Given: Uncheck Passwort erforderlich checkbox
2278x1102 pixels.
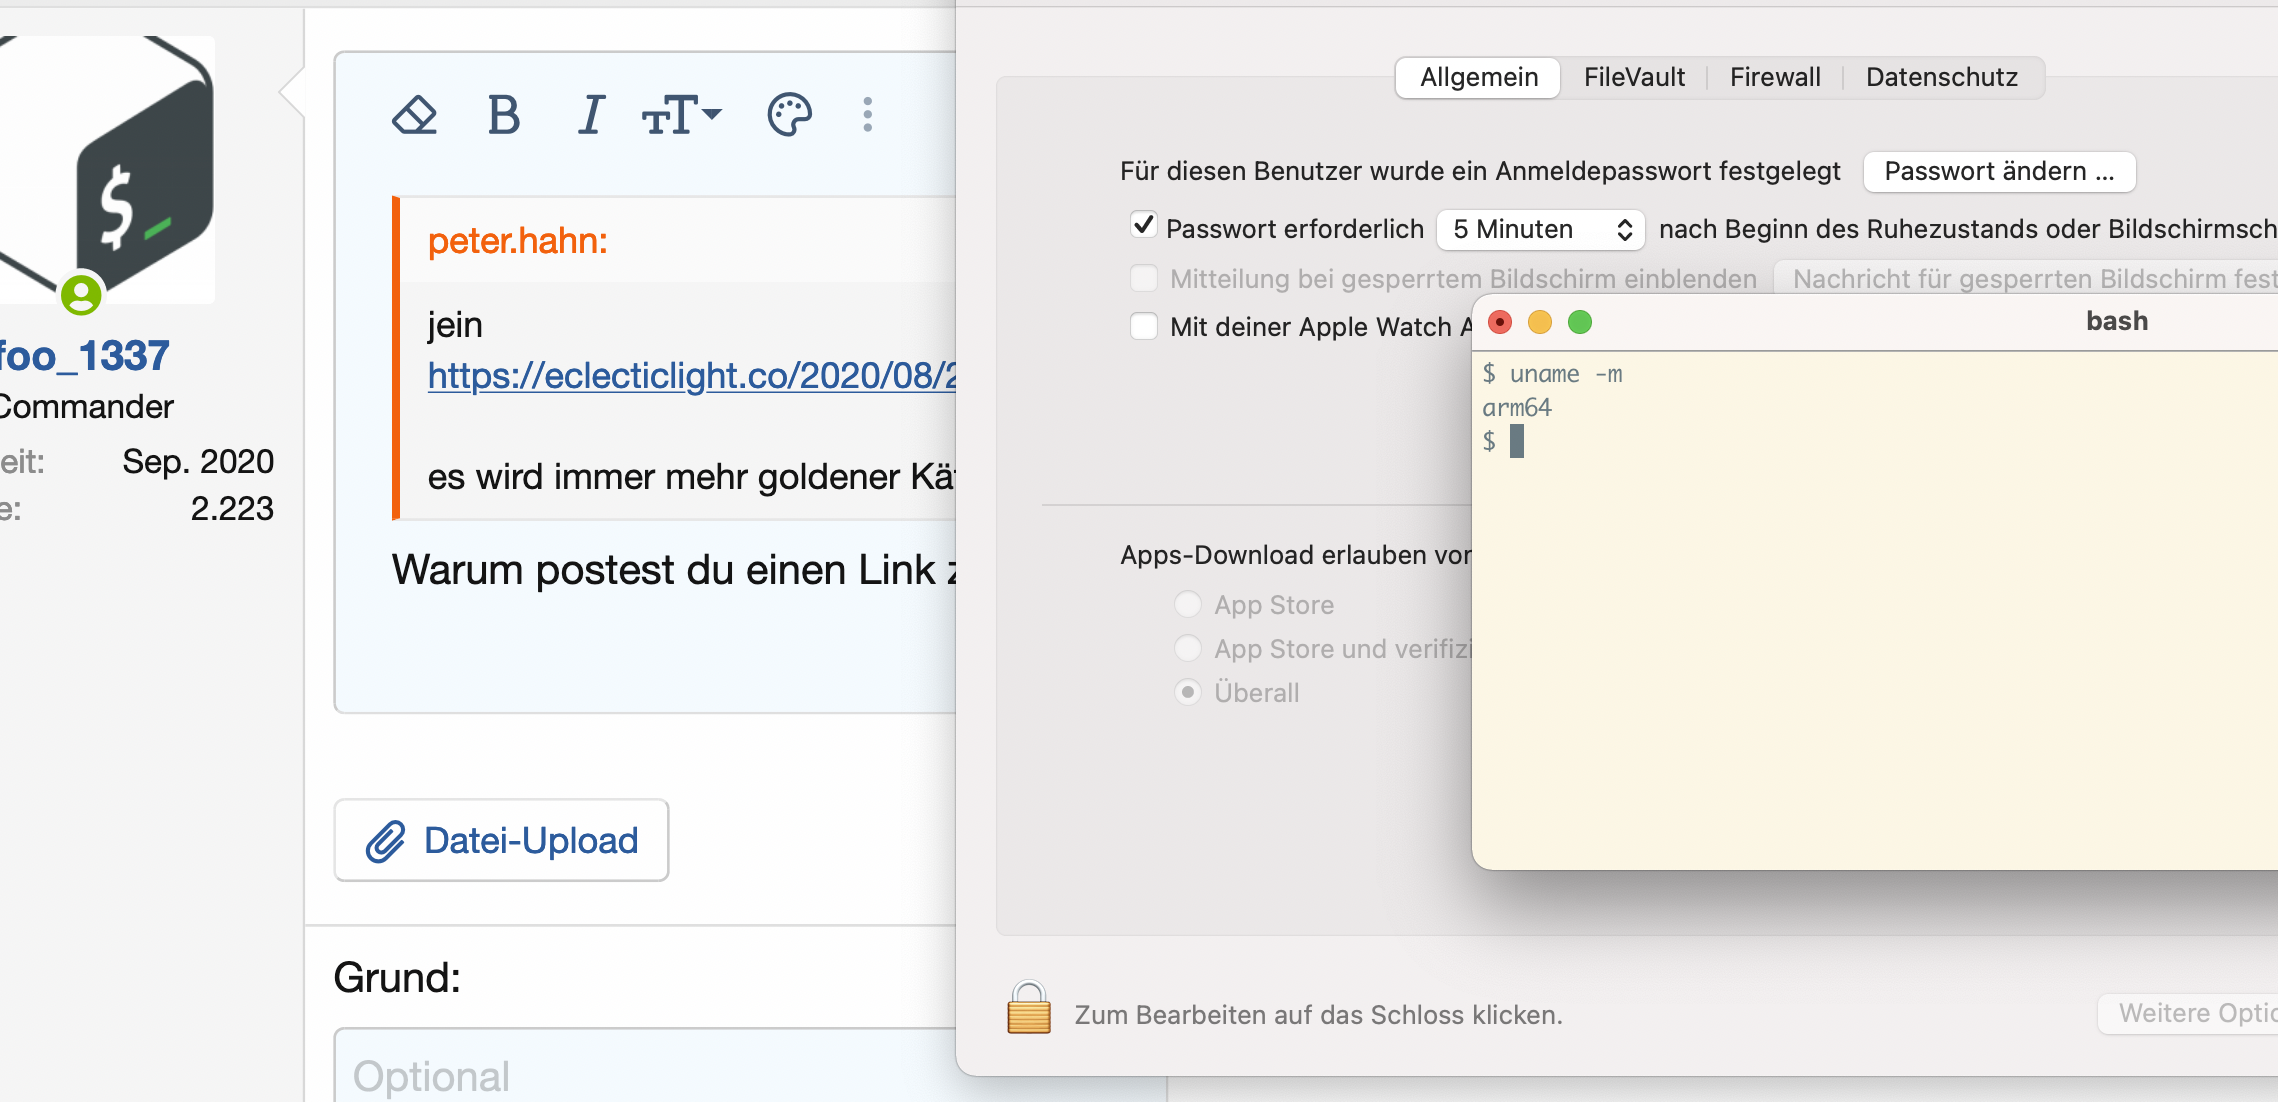Looking at the screenshot, I should tap(1143, 227).
